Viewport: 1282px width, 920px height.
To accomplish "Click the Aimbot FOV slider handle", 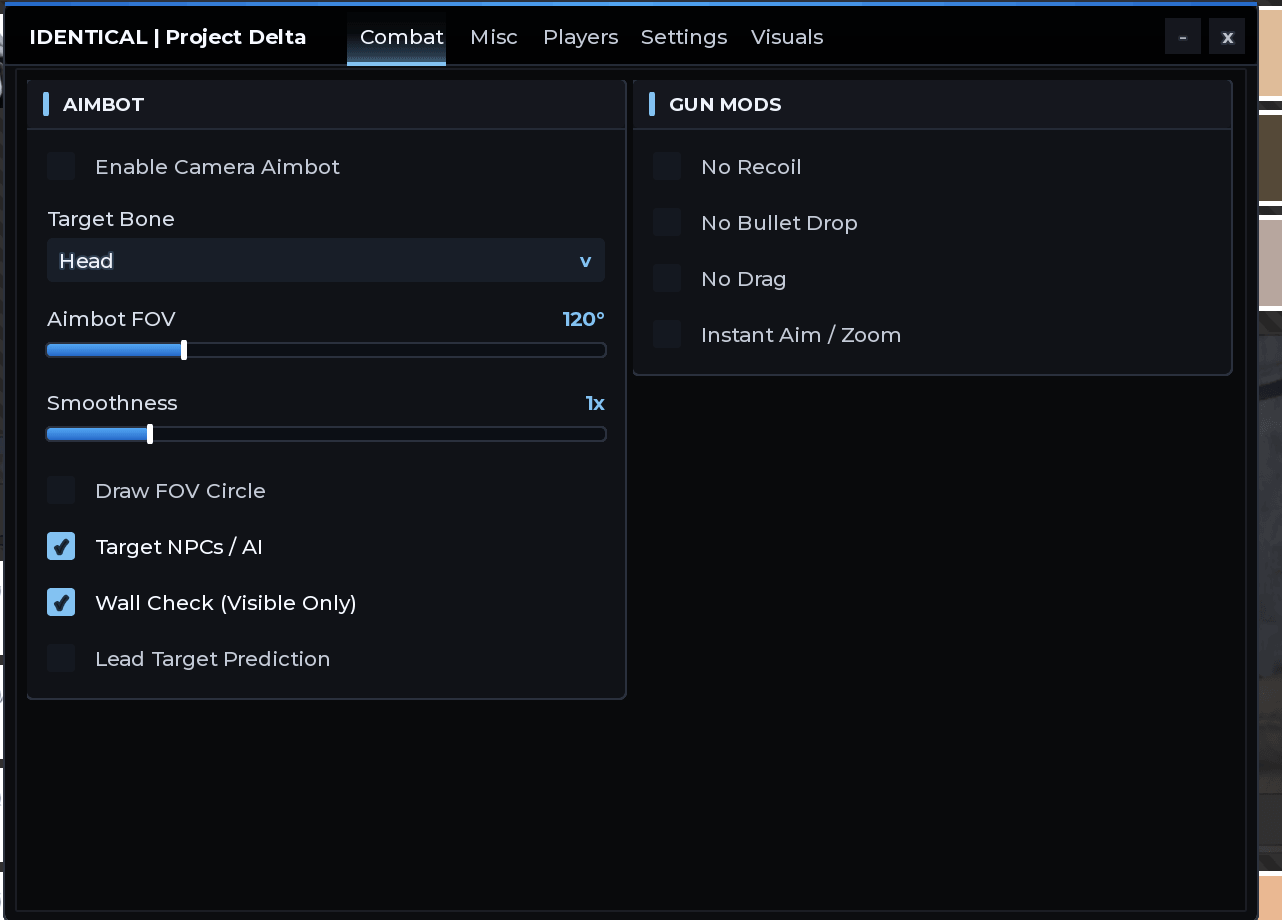I will click(x=184, y=350).
